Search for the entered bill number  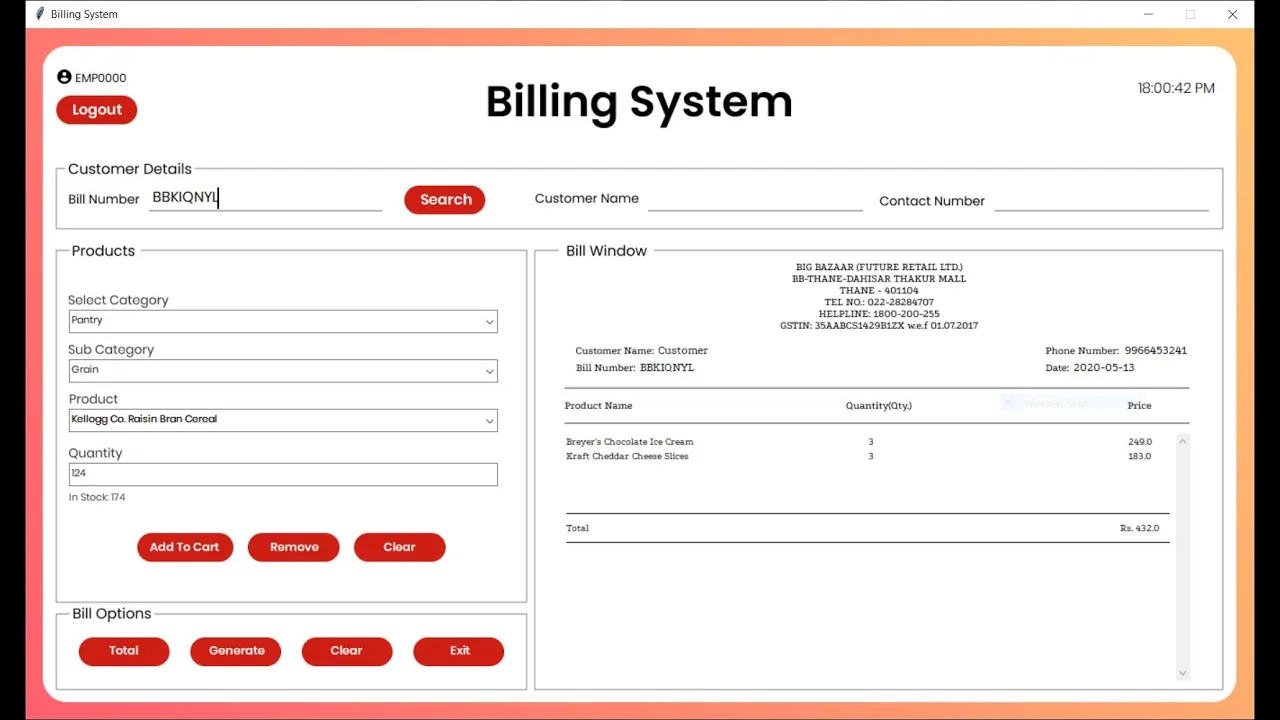(445, 200)
